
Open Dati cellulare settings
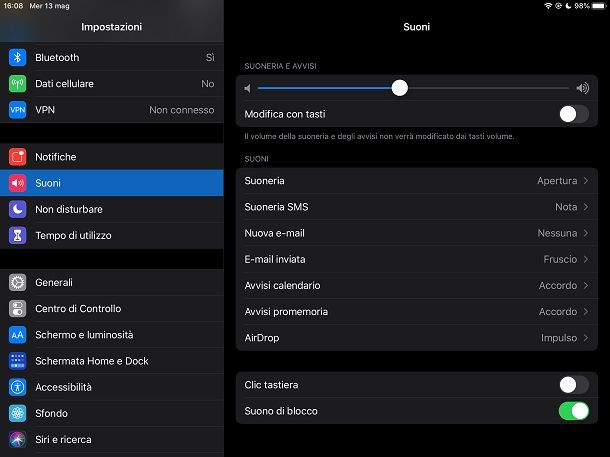pyautogui.click(x=112, y=84)
